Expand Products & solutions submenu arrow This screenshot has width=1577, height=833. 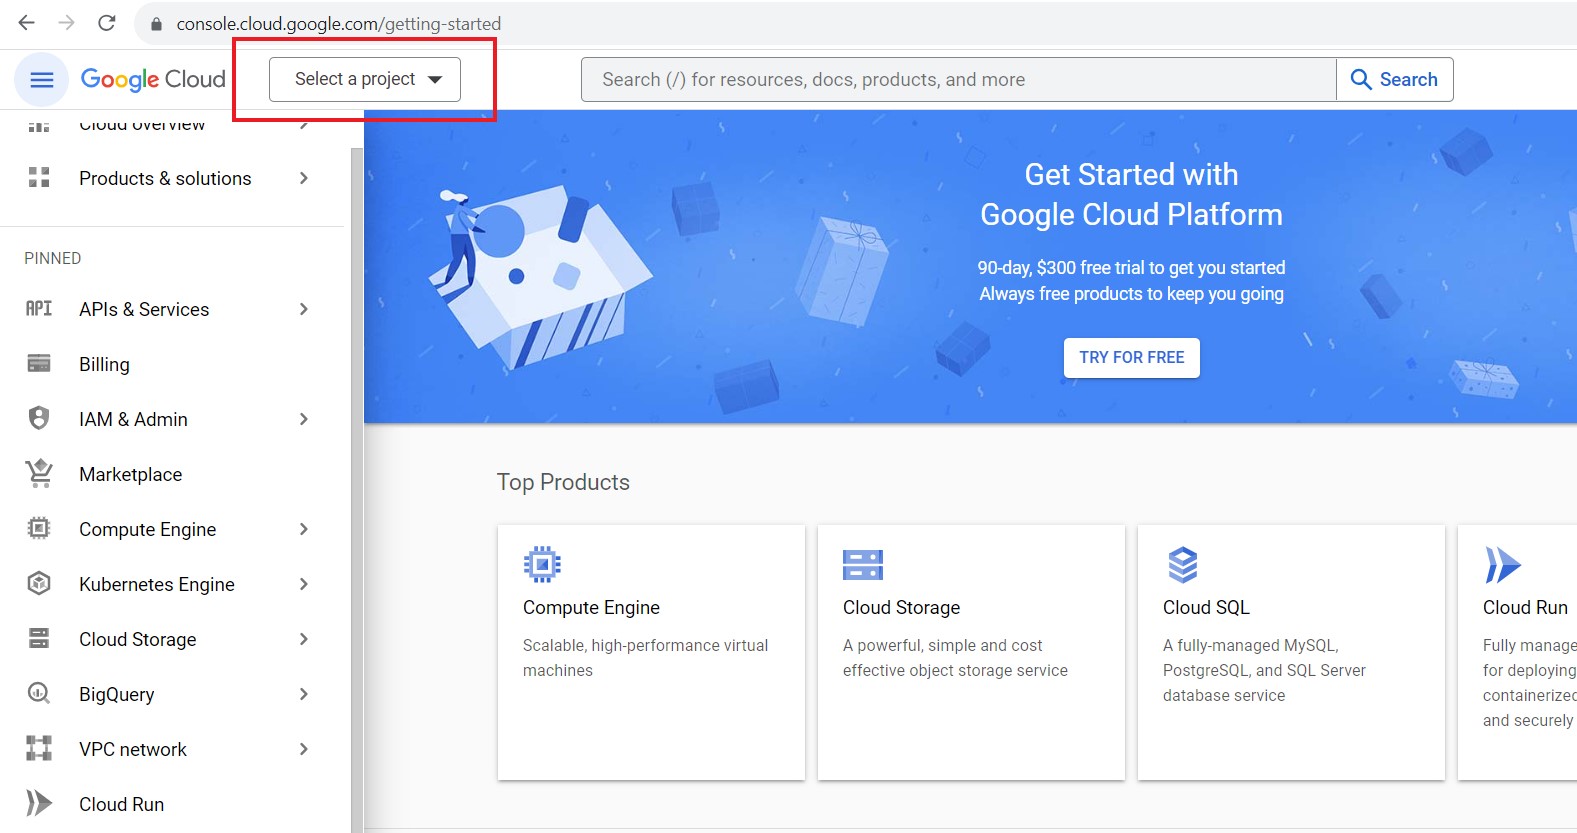pyautogui.click(x=304, y=178)
